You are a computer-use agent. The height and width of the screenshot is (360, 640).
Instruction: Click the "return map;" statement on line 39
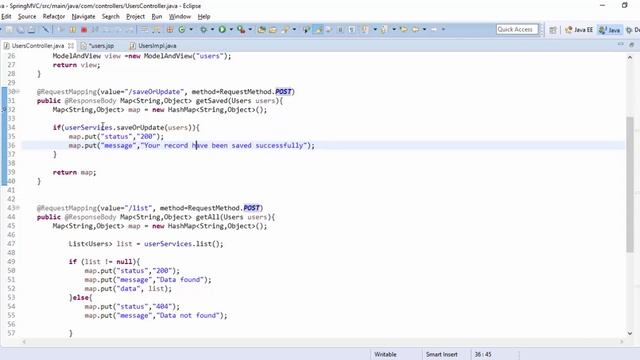pos(74,172)
